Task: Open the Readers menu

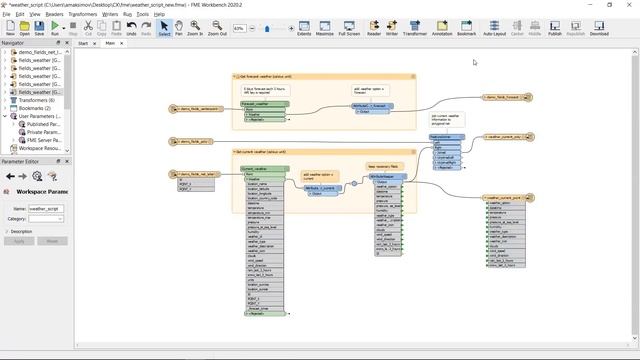Action: click(54, 14)
